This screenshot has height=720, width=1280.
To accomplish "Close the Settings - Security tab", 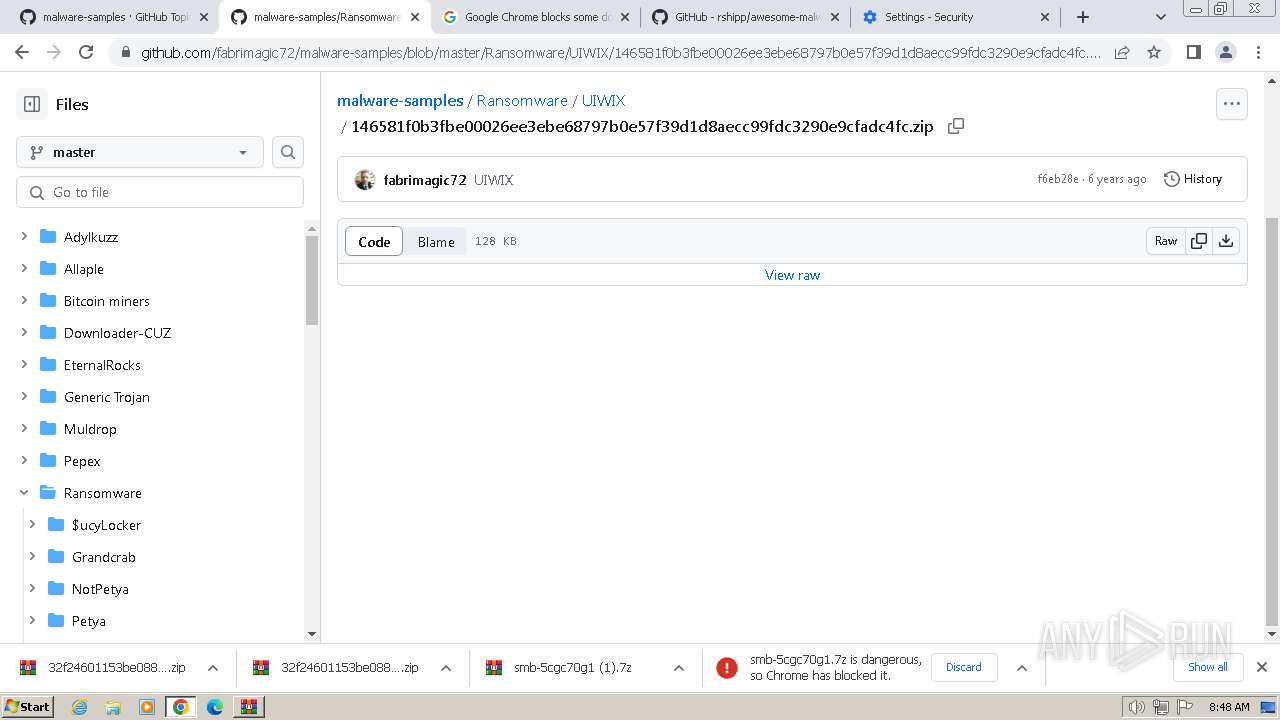I will coord(1045,17).
